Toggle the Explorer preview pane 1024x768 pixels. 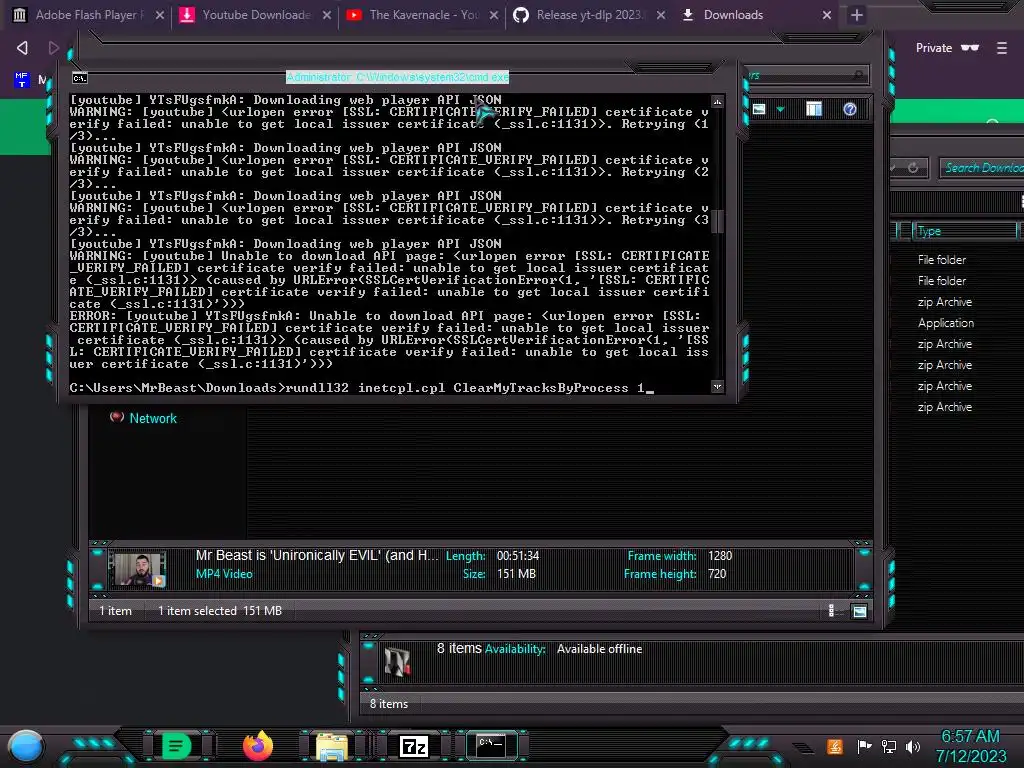click(x=814, y=109)
